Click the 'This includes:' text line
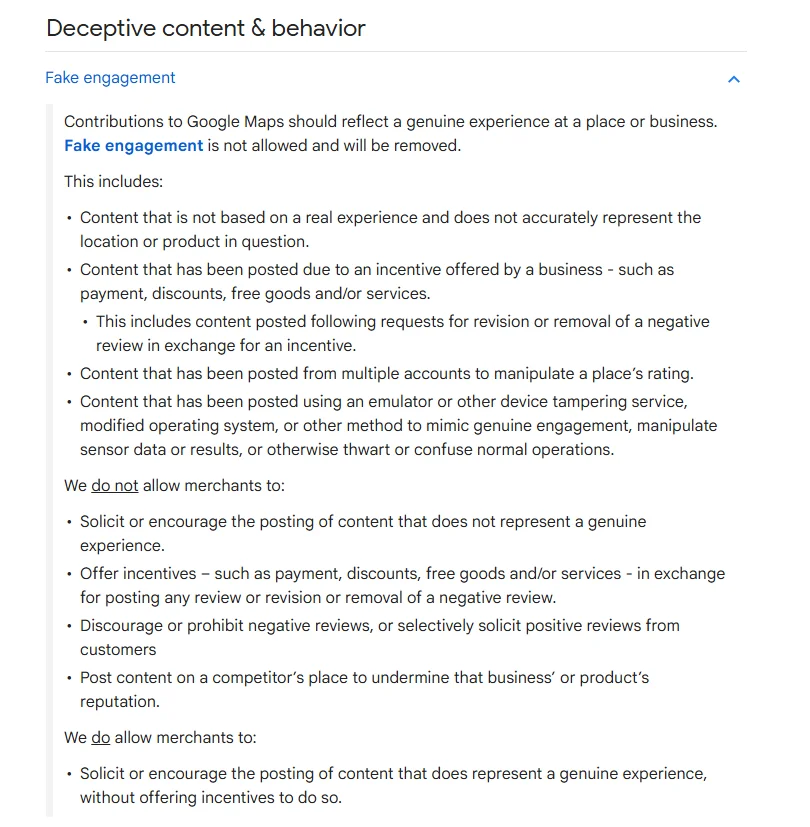The image size is (810, 827). [x=113, y=182]
